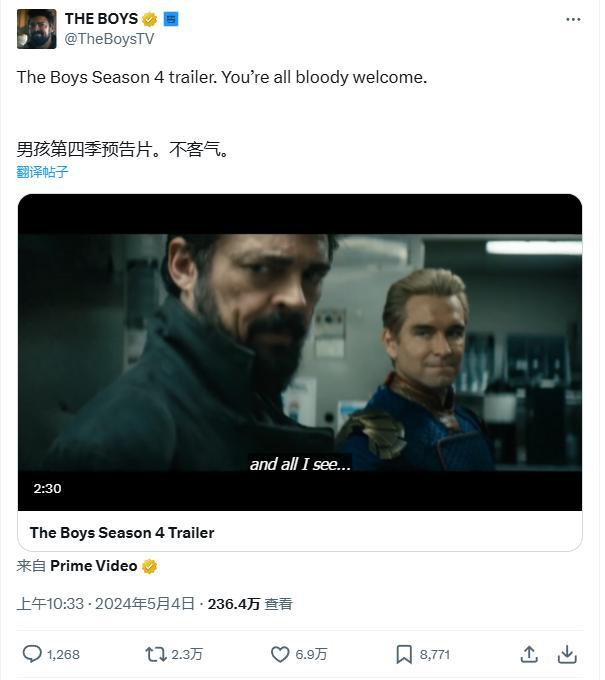The height and width of the screenshot is (680, 605).
Task: Like the post with heart icon
Action: (x=280, y=654)
